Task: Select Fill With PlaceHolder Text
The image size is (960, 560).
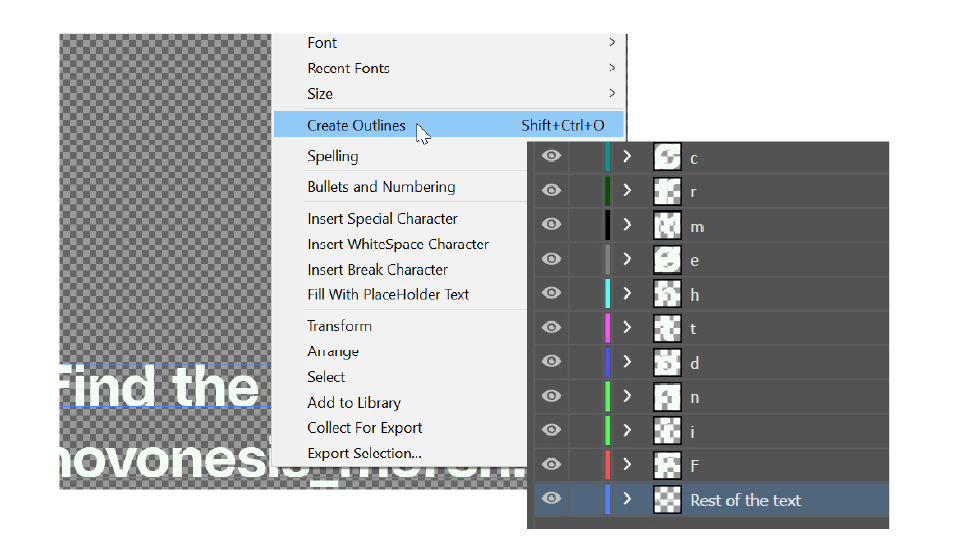Action: click(388, 294)
